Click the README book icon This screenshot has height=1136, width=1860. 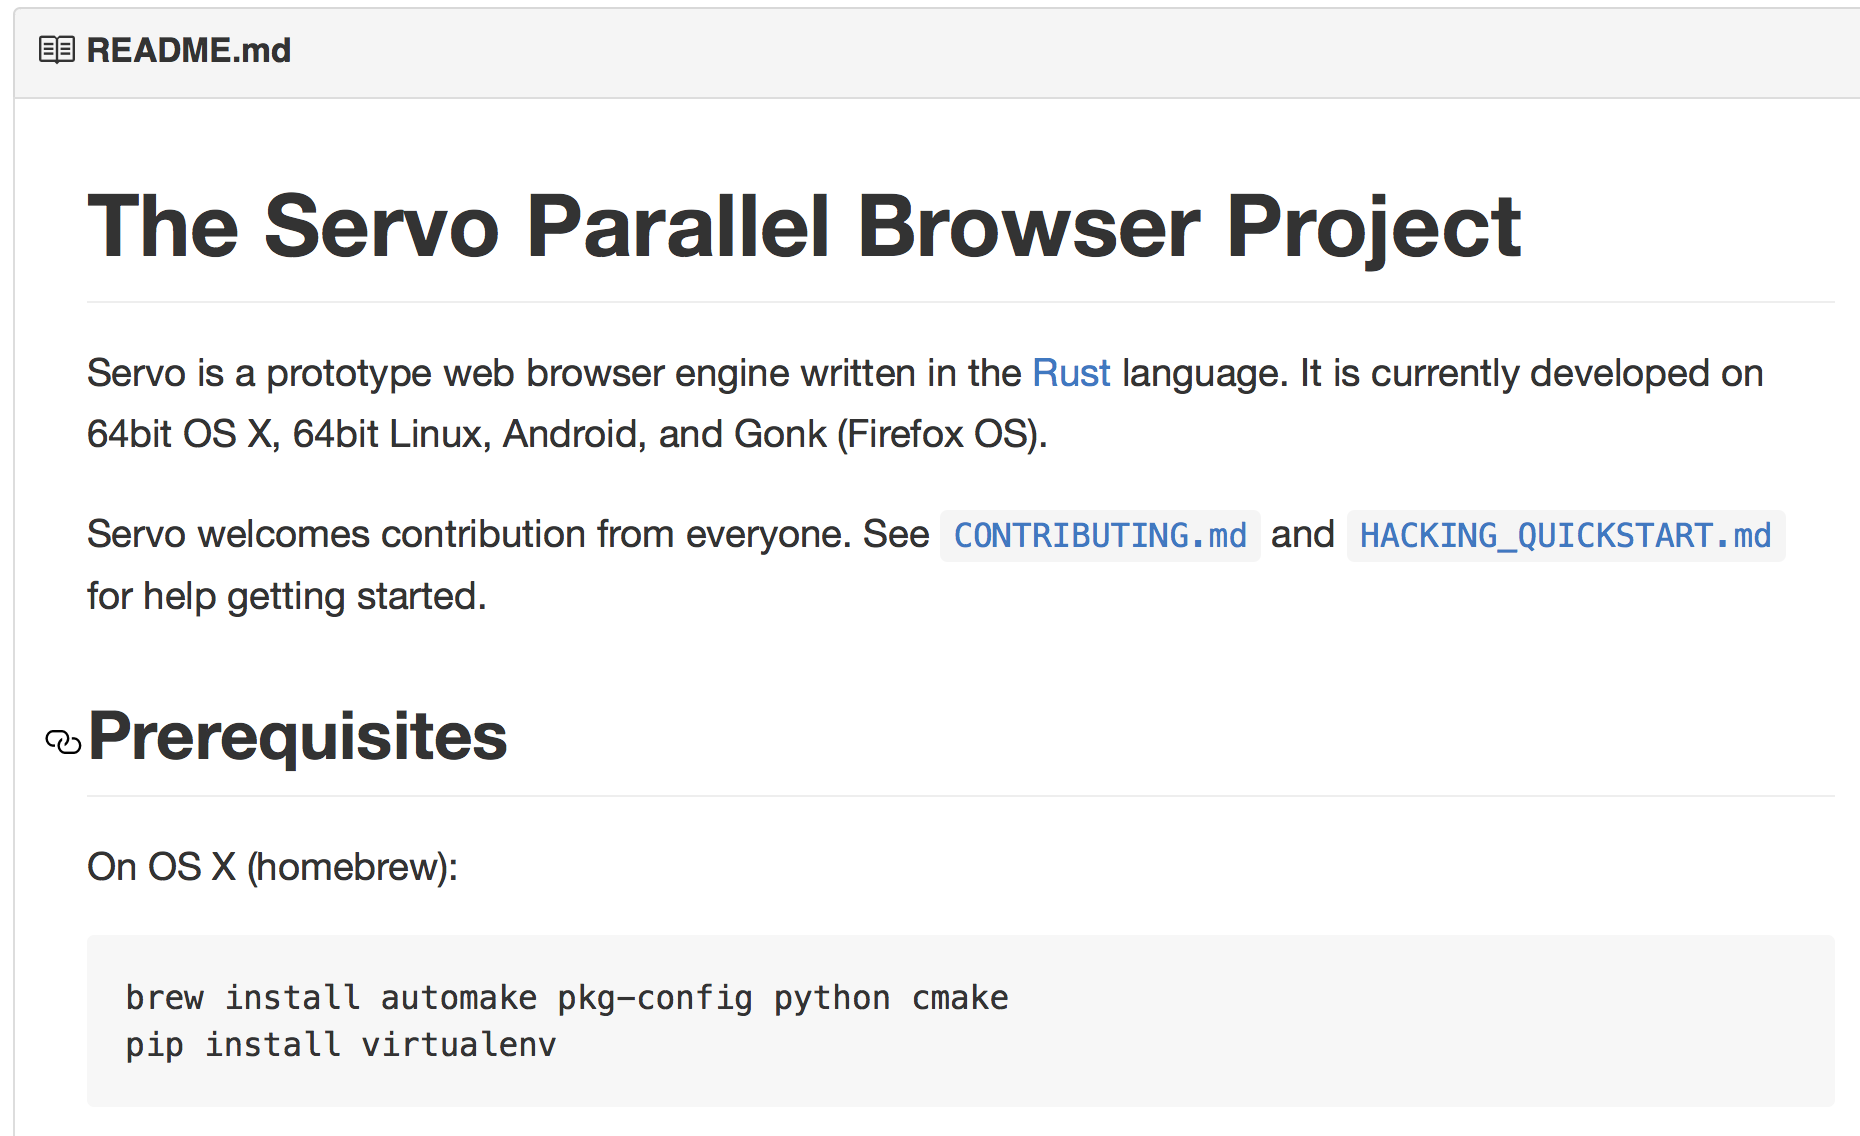pos(57,49)
